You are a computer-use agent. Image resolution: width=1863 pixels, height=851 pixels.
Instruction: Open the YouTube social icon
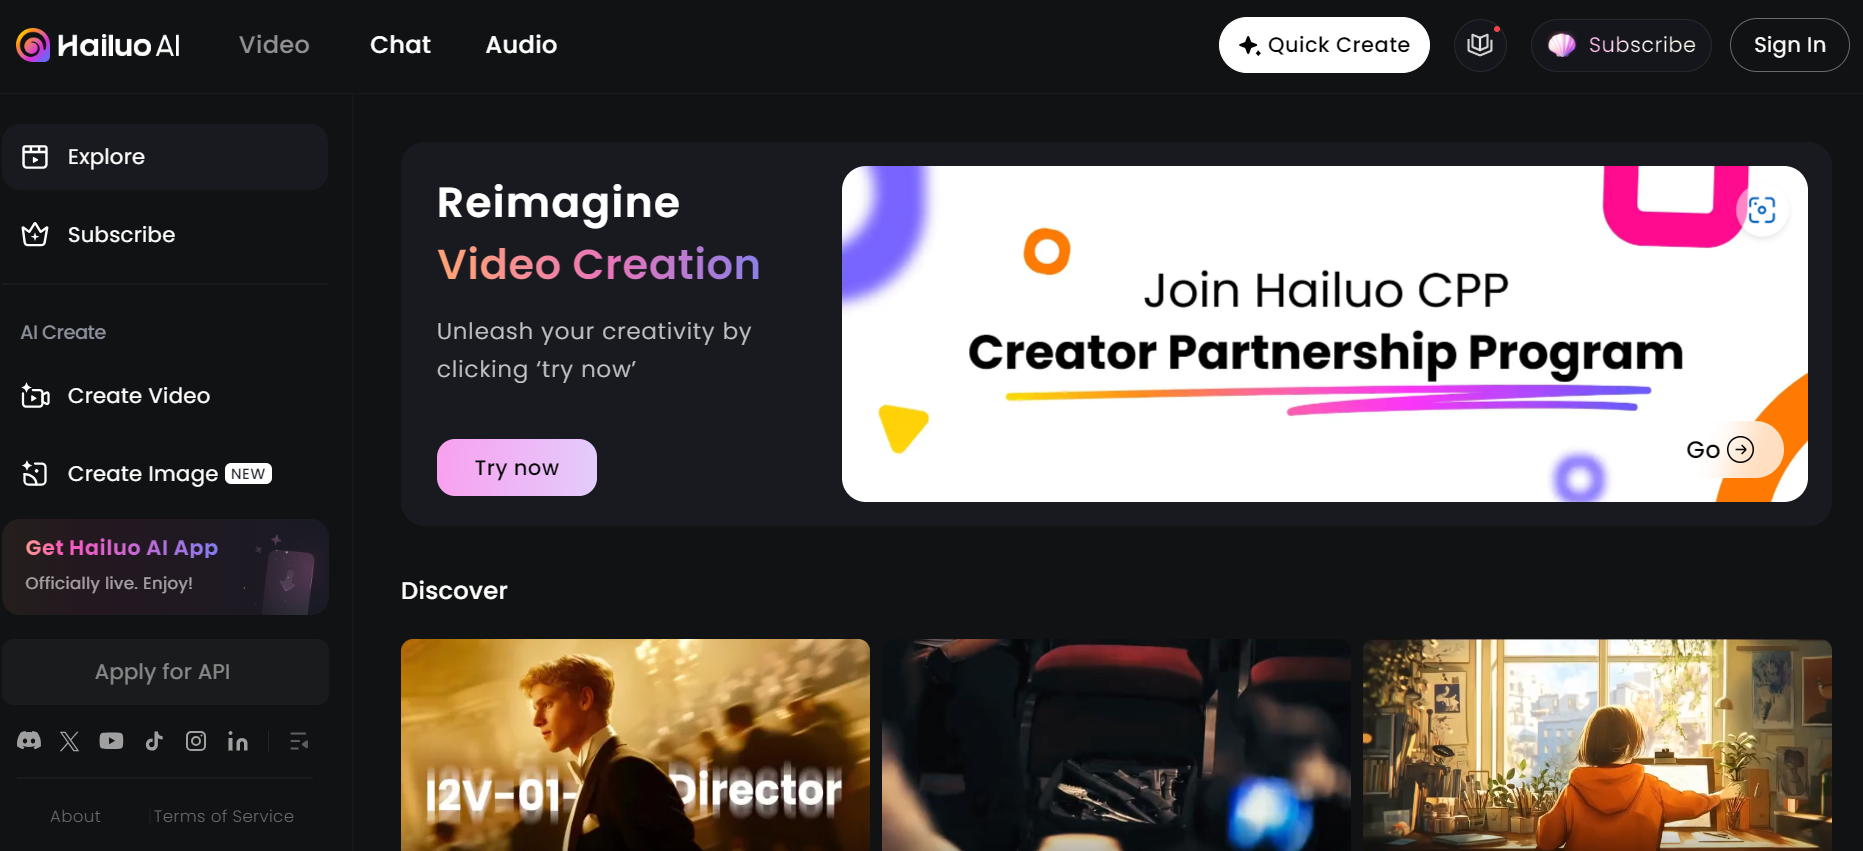[111, 741]
